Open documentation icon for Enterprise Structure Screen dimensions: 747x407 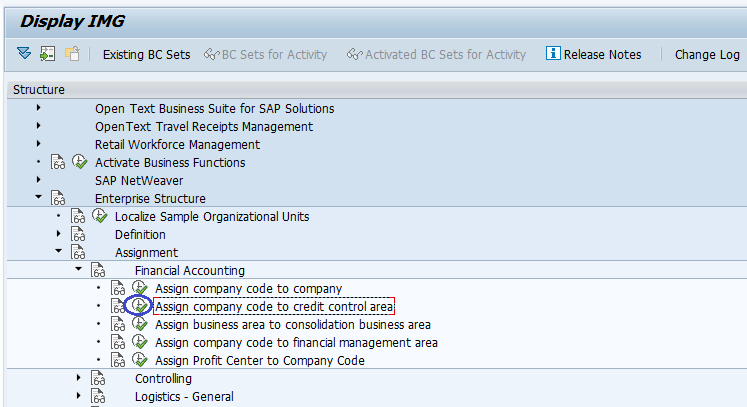pos(58,198)
